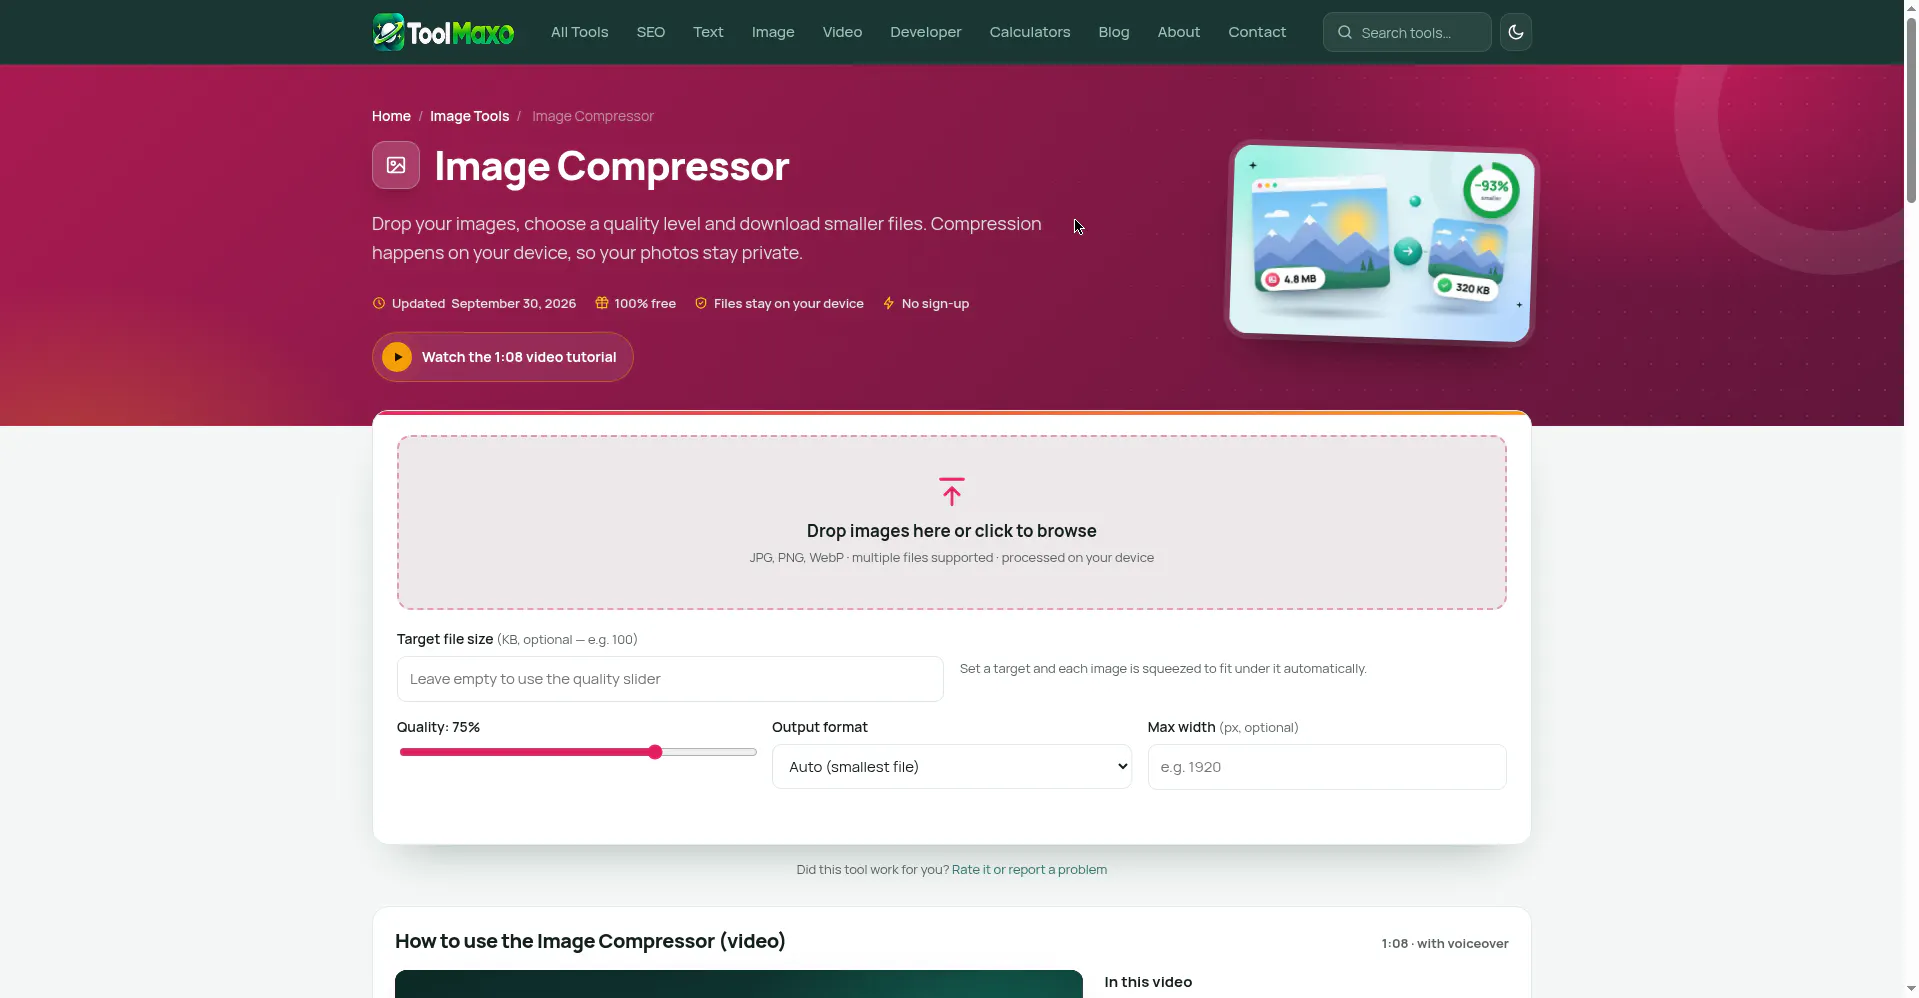Click the shield icon beside Files stay on device
Image resolution: width=1919 pixels, height=998 pixels.
701,303
